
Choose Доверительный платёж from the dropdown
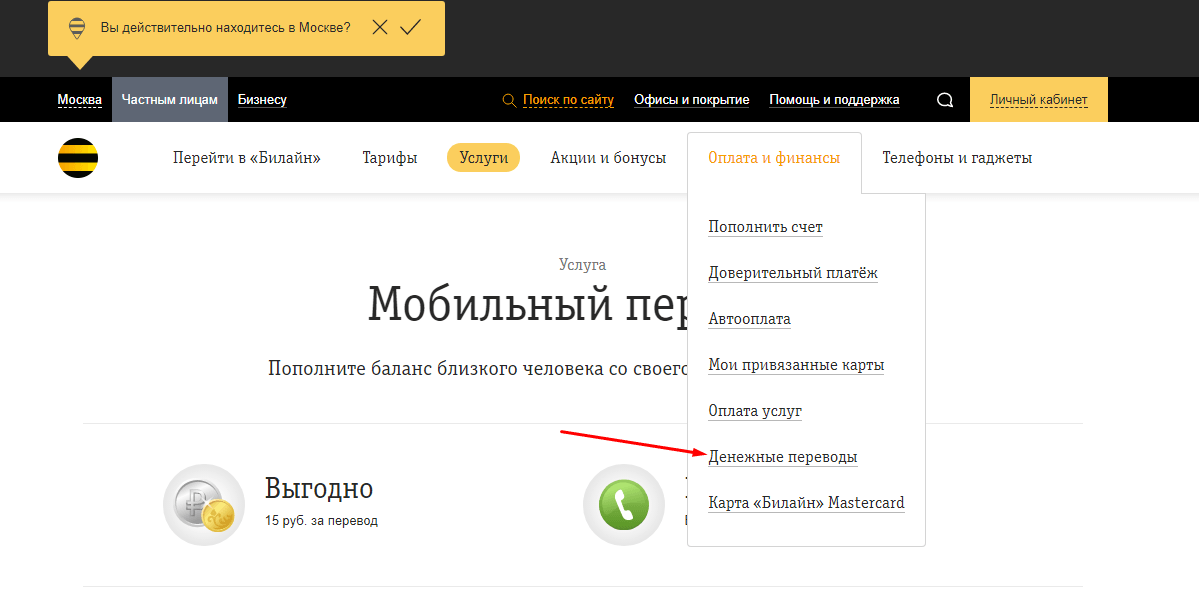(x=793, y=273)
